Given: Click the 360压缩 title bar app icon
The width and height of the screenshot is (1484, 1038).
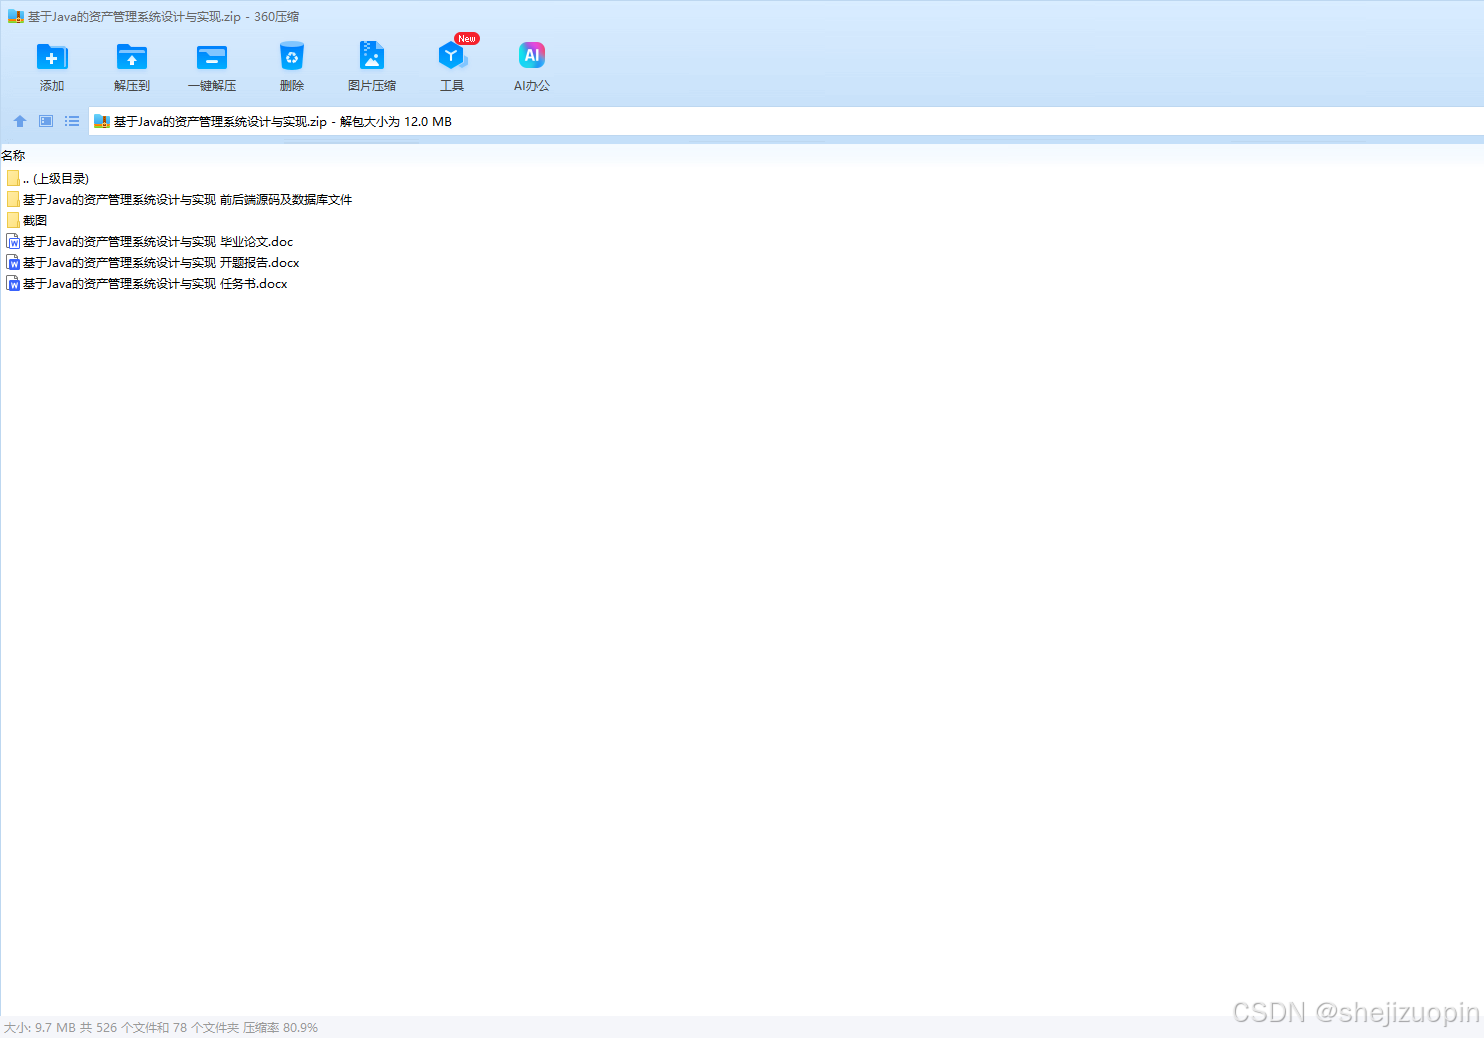Looking at the screenshot, I should point(15,16).
